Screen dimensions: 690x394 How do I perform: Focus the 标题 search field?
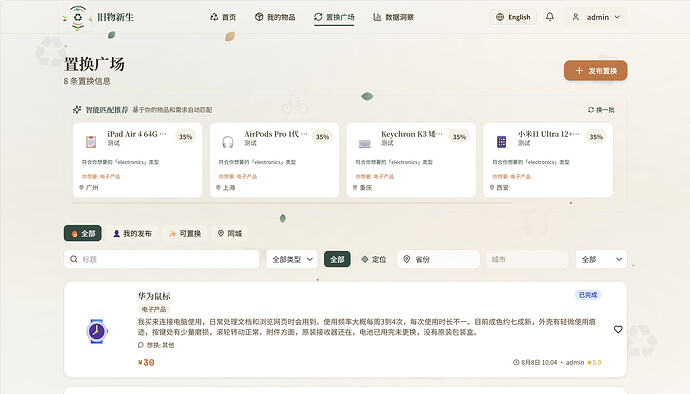[161, 259]
